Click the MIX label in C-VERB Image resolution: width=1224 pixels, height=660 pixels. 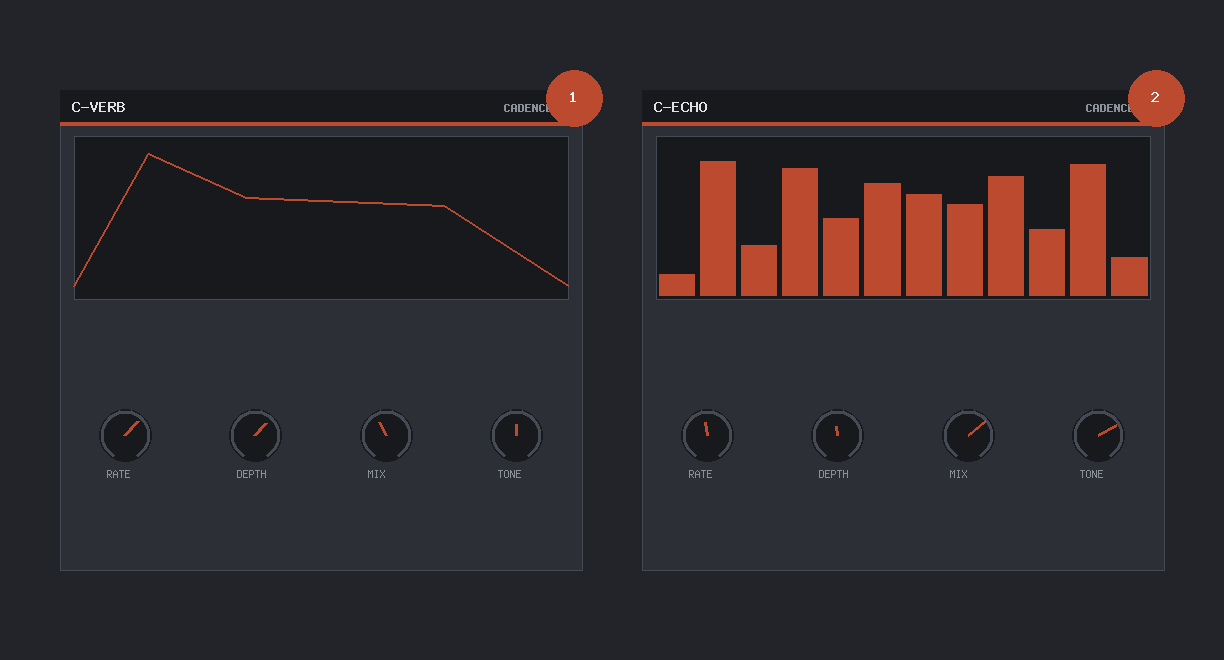coord(376,474)
